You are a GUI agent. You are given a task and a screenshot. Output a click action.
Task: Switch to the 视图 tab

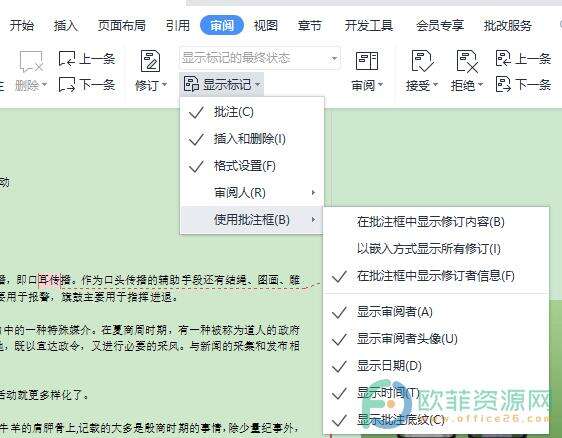[x=266, y=25]
